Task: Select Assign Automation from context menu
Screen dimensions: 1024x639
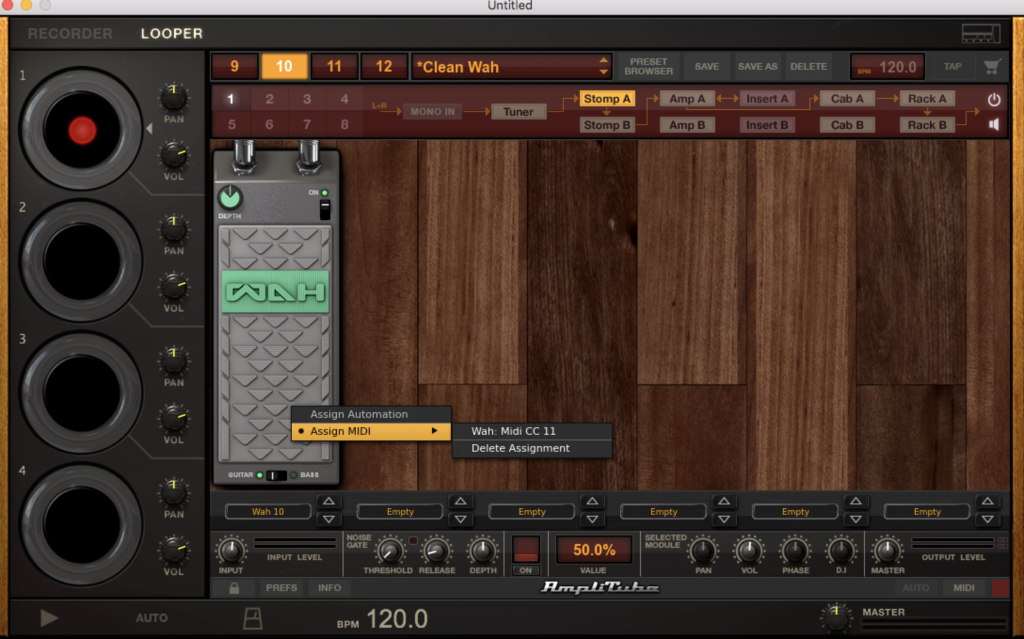Action: coord(359,414)
